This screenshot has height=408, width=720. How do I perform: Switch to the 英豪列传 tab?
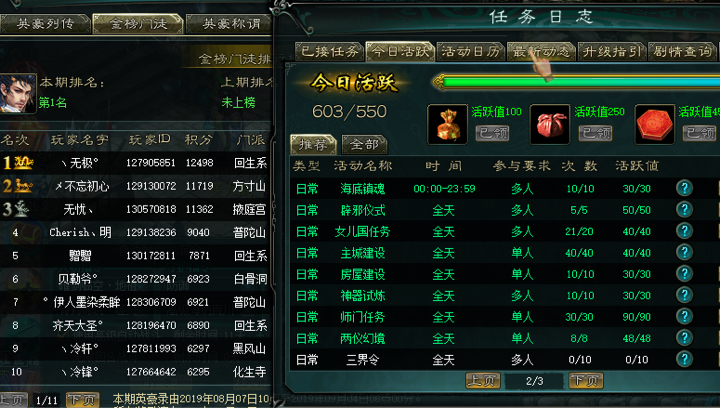(45, 24)
